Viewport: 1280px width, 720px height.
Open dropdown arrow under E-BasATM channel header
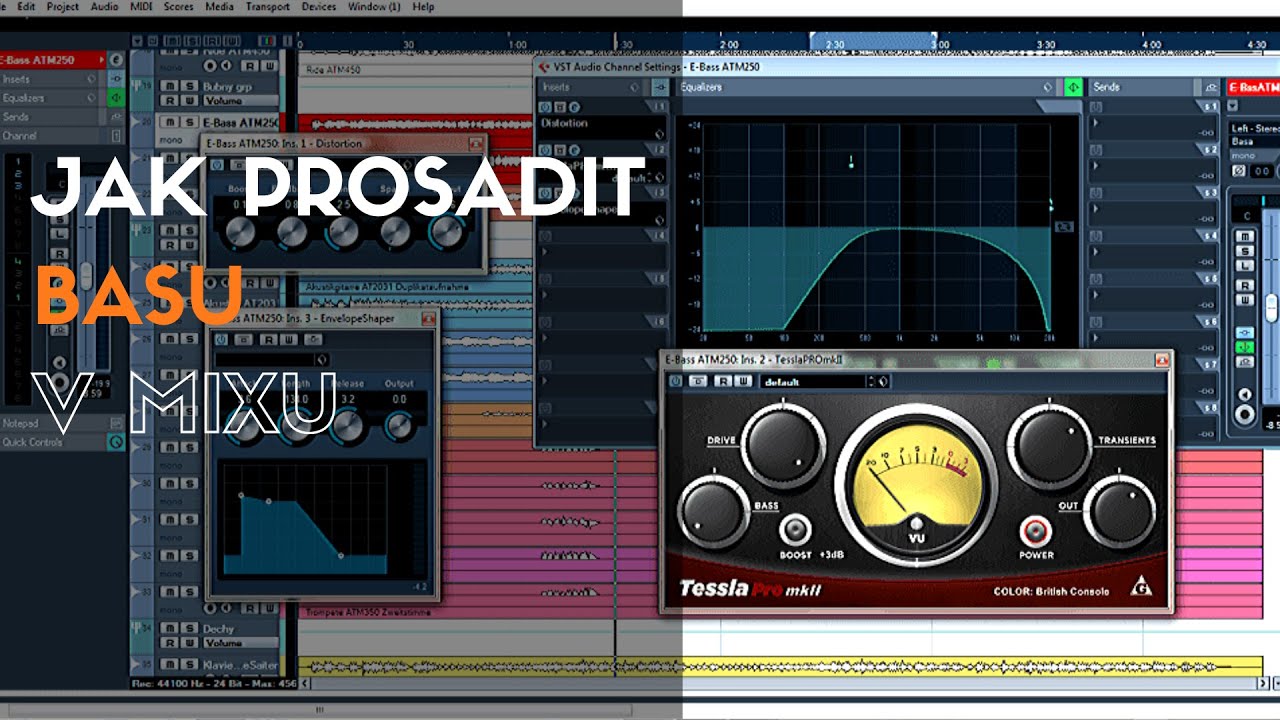[x=1233, y=105]
